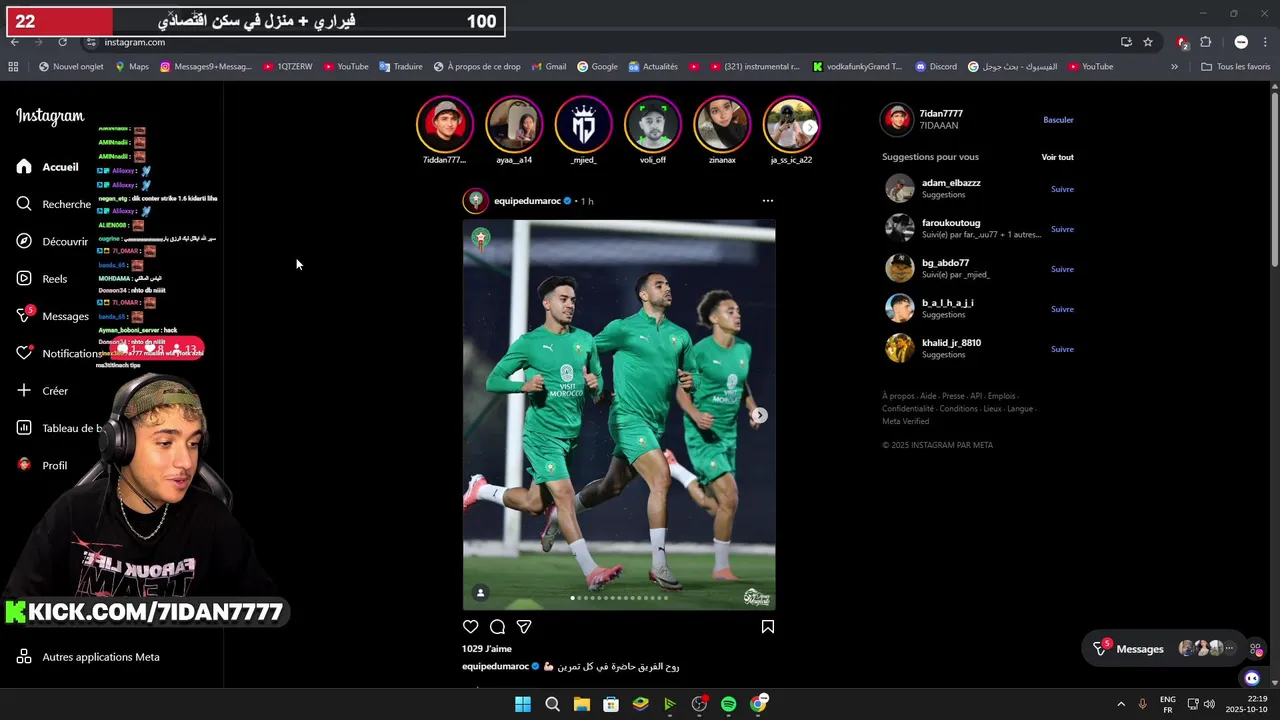
Task: Reload the page in browser toolbar
Action: [x=62, y=42]
